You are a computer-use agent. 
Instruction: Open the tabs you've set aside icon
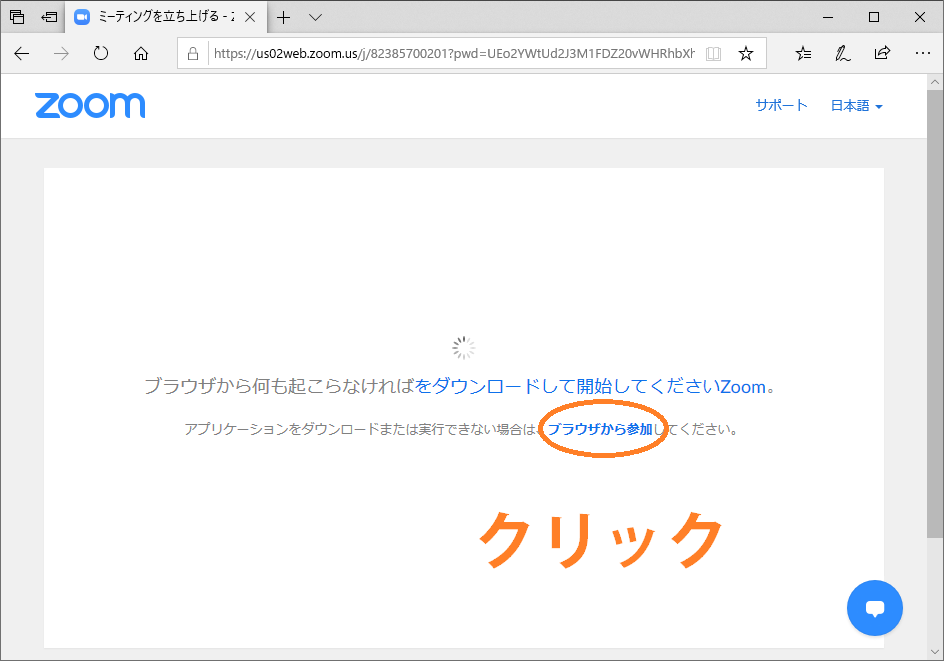coord(17,17)
